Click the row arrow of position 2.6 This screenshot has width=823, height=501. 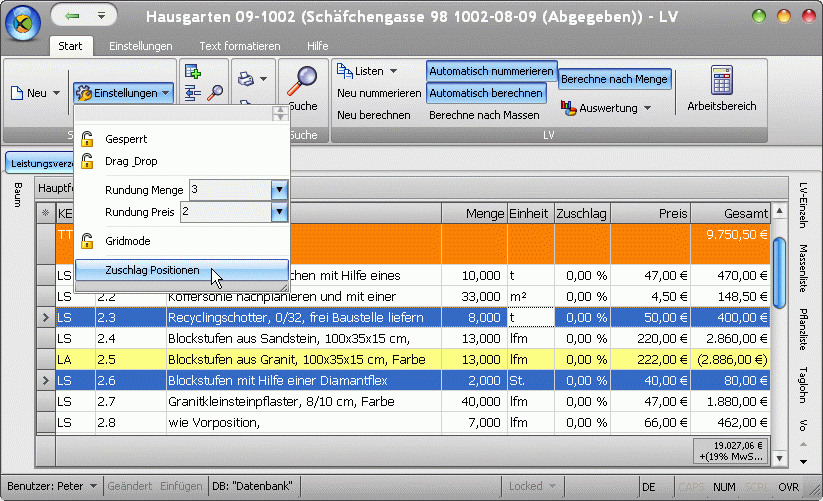(x=46, y=380)
